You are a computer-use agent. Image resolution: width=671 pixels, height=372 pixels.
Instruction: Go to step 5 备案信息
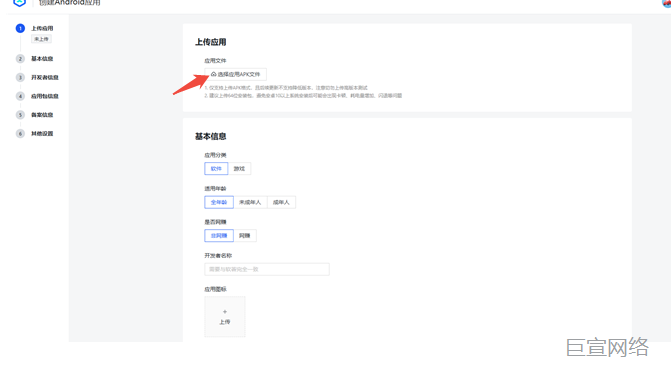[x=42, y=115]
